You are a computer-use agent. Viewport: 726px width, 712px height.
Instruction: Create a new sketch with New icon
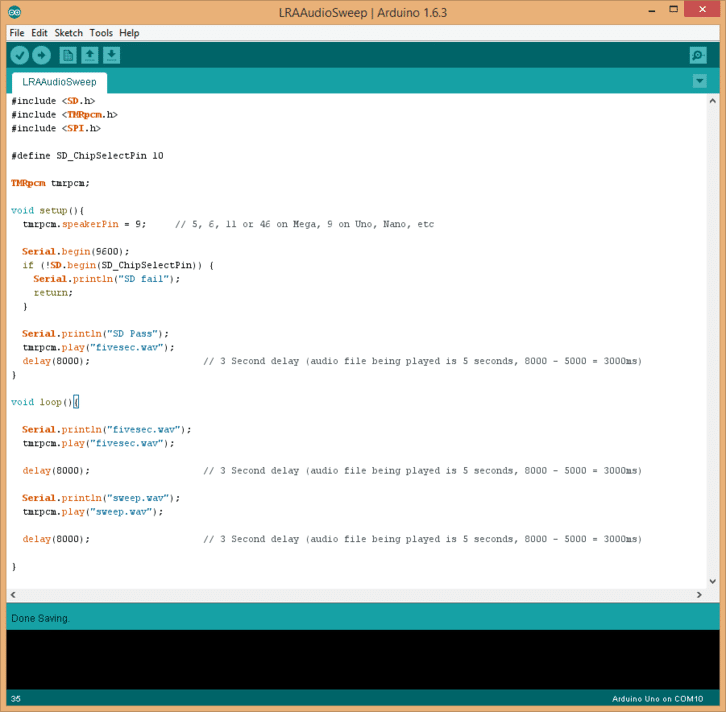tap(68, 56)
